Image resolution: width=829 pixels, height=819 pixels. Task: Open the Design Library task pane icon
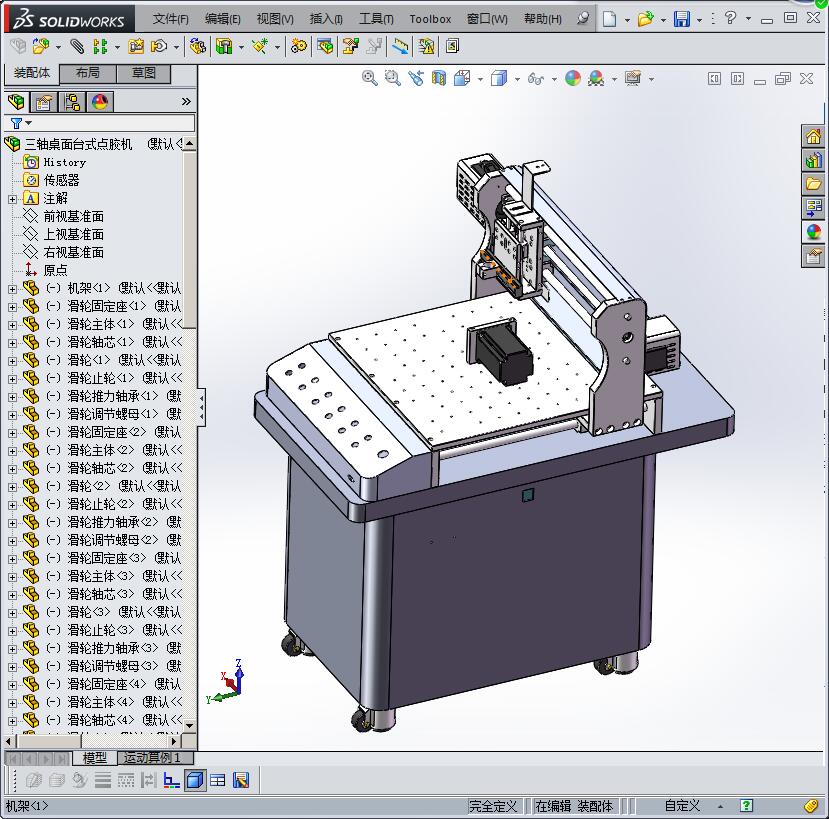pos(813,160)
